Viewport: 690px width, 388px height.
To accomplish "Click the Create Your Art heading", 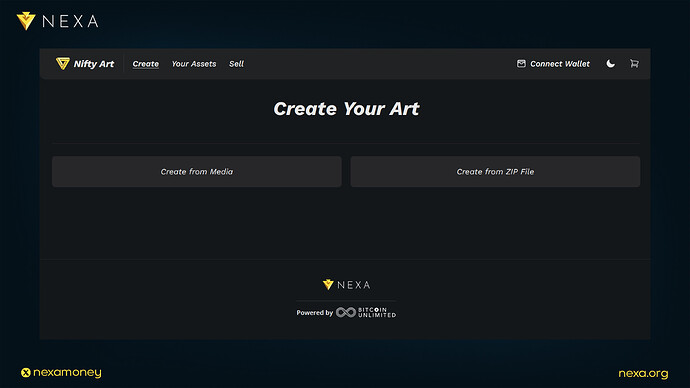I will (346, 109).
